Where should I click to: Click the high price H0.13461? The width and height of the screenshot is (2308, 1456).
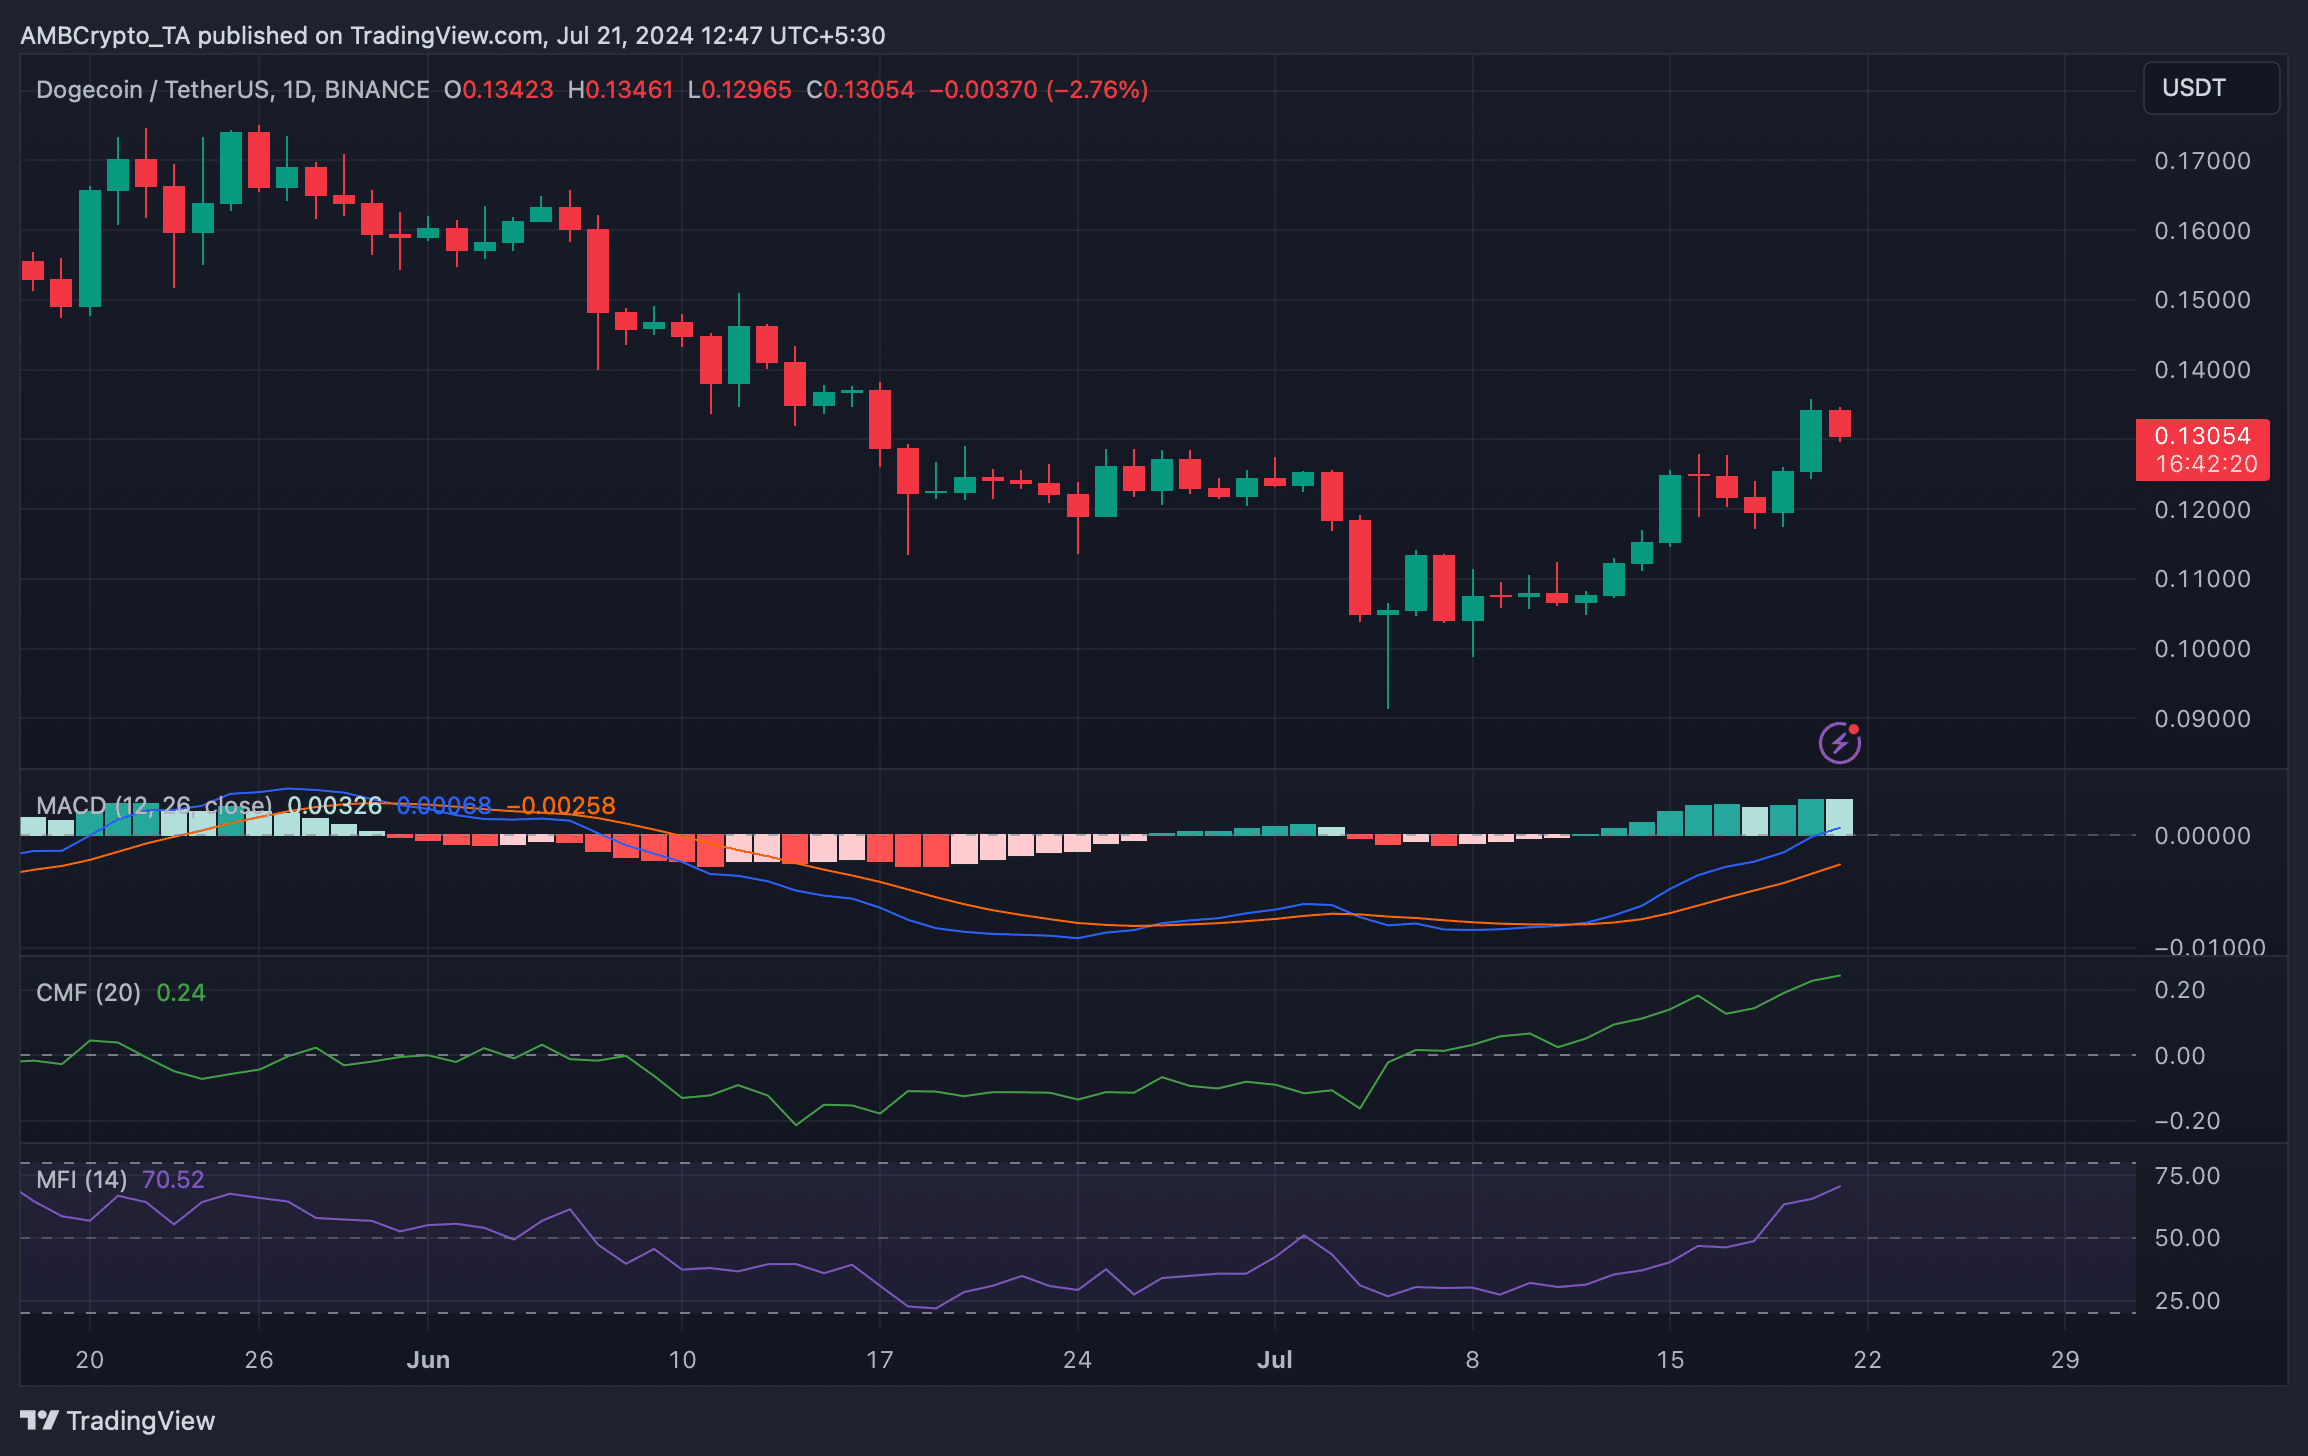click(620, 90)
